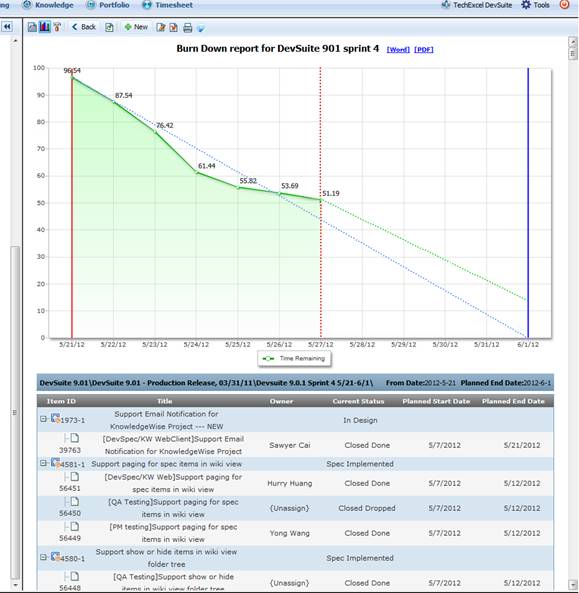This screenshot has height=593, width=579.
Task: Click the task document icon for 56450
Action: pyautogui.click(x=75, y=501)
